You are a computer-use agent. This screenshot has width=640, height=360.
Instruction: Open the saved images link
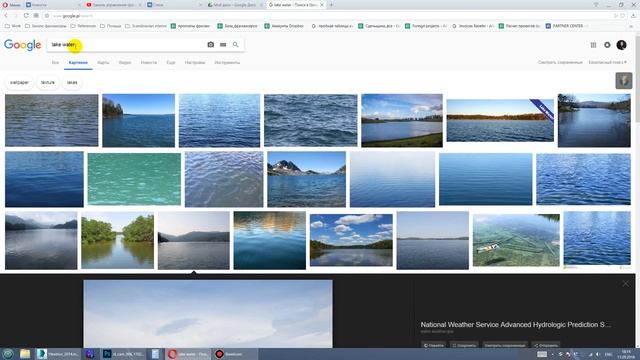click(x=560, y=62)
